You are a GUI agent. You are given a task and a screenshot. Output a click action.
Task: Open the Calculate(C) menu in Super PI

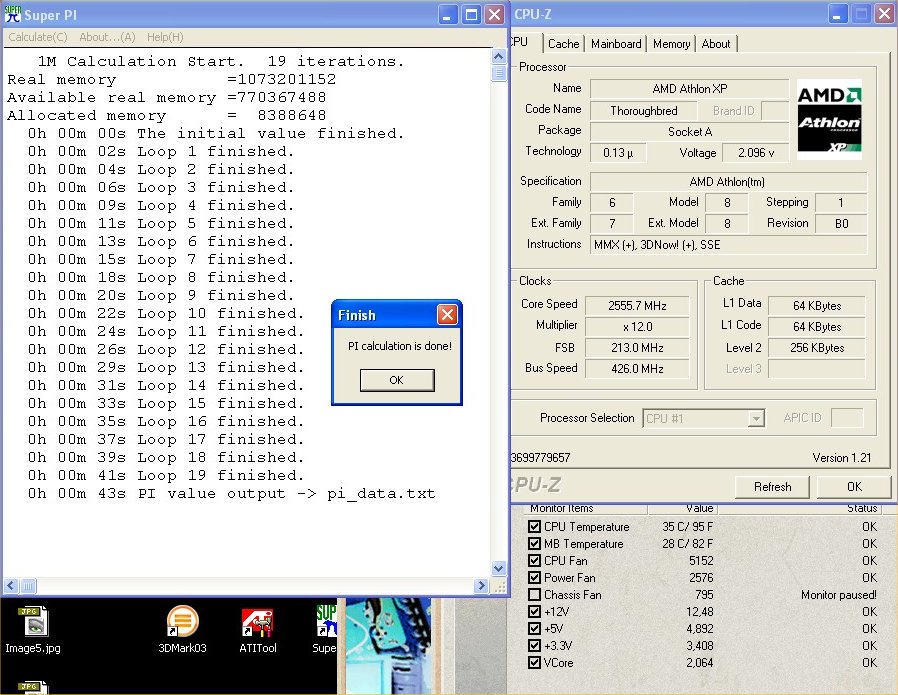(x=38, y=37)
